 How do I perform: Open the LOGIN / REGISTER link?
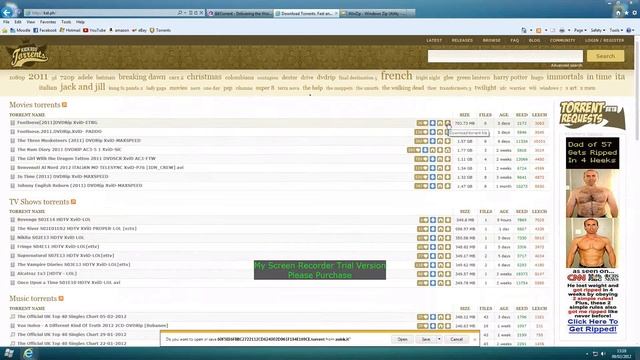tap(604, 40)
